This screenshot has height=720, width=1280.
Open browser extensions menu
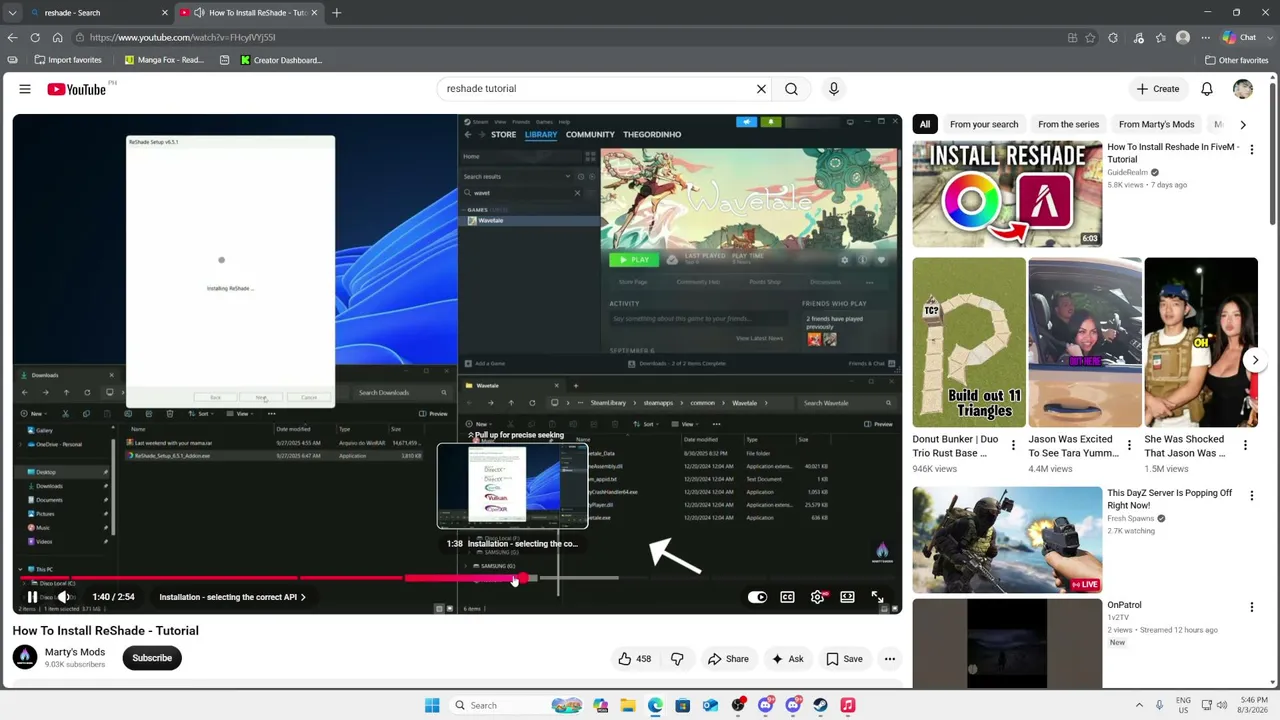(x=1113, y=38)
